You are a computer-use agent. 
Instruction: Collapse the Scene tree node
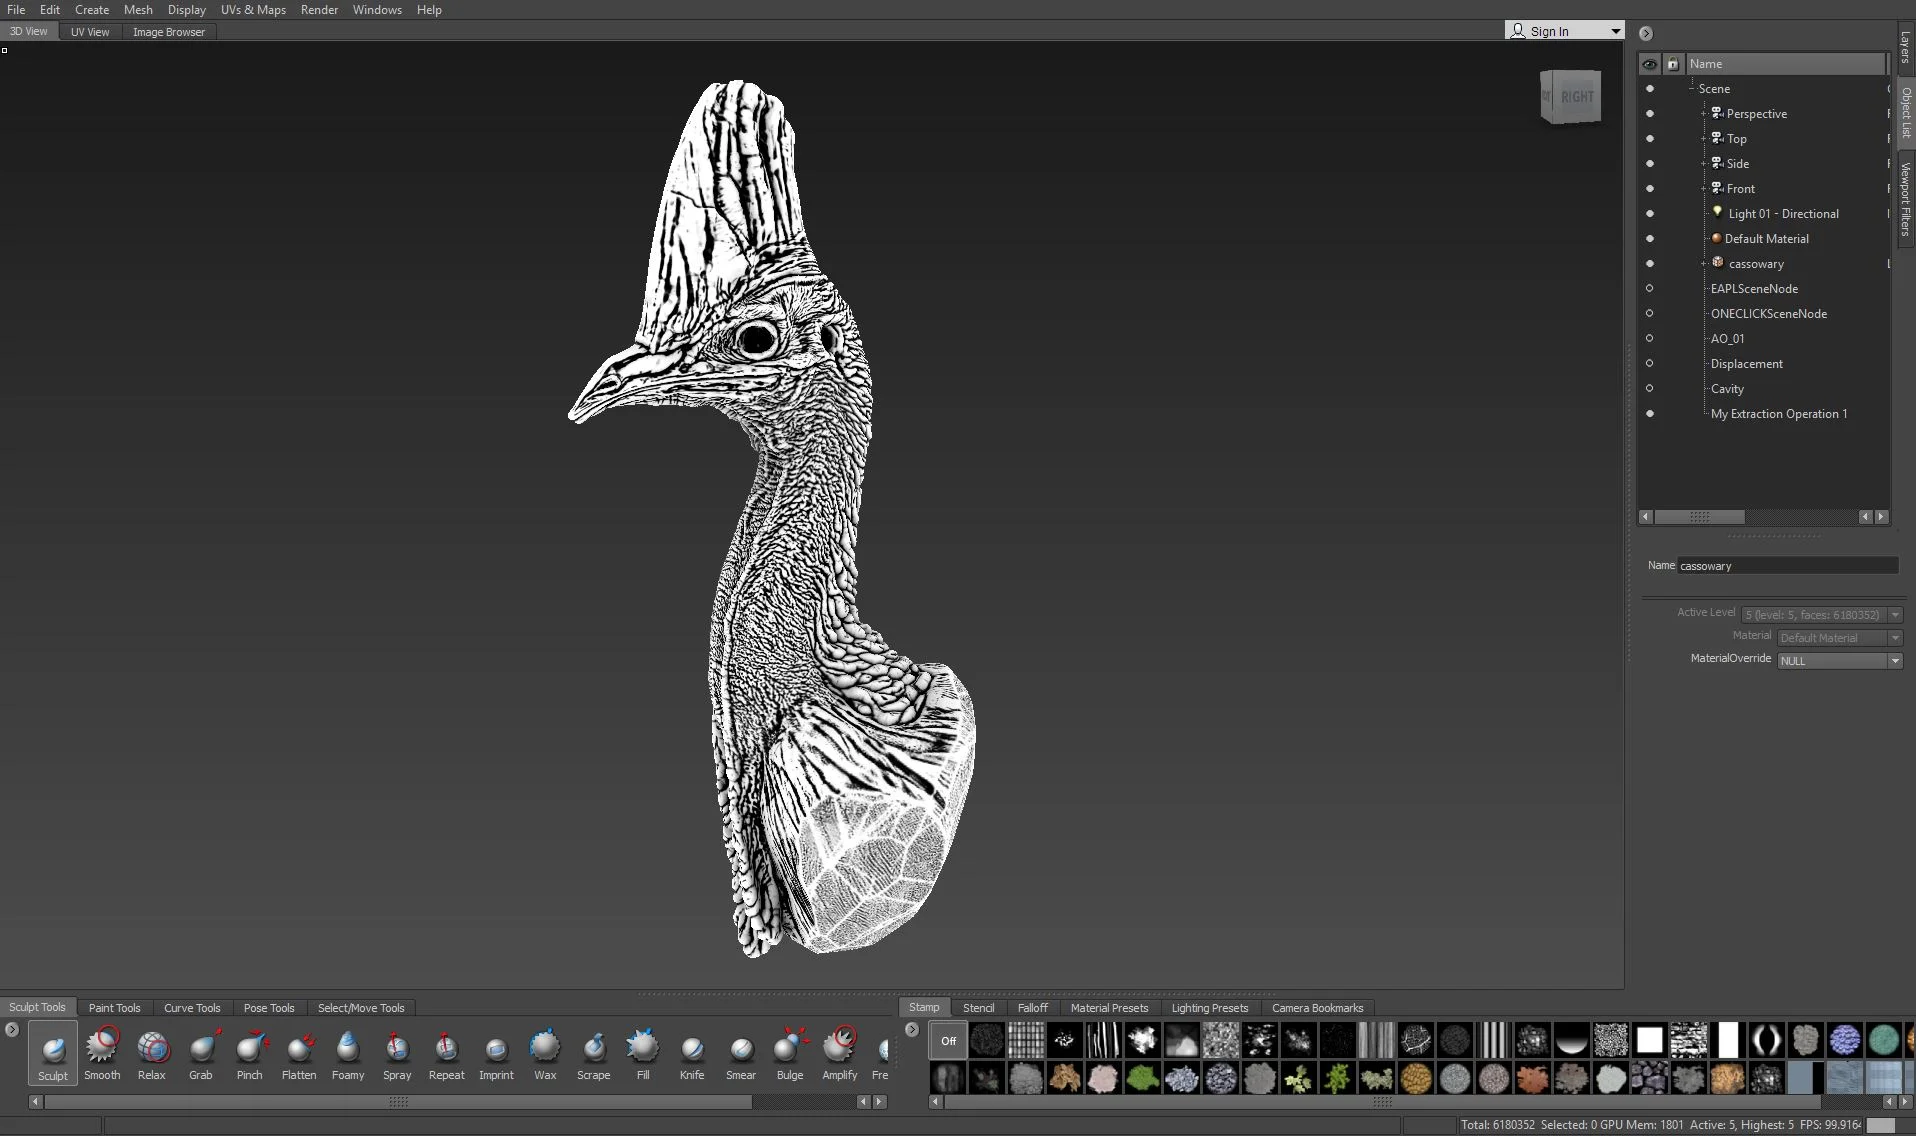coord(1692,88)
